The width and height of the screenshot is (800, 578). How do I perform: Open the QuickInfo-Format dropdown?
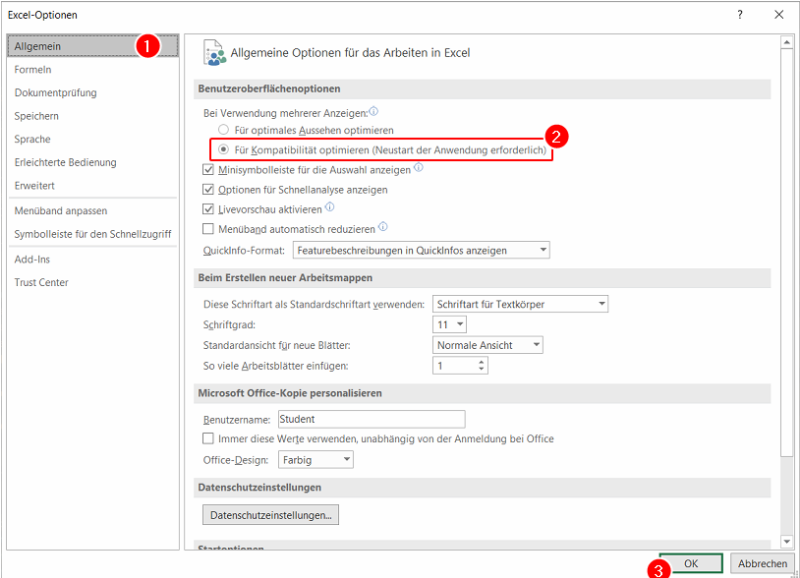pyautogui.click(x=421, y=250)
